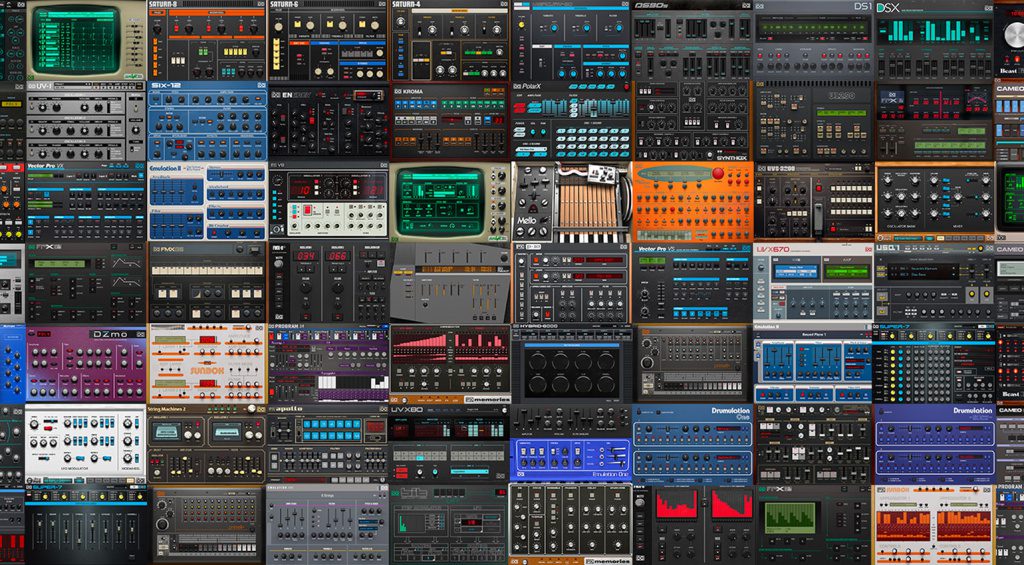Open the blue Drumulation One panel
The image size is (1024, 565).
click(692, 445)
